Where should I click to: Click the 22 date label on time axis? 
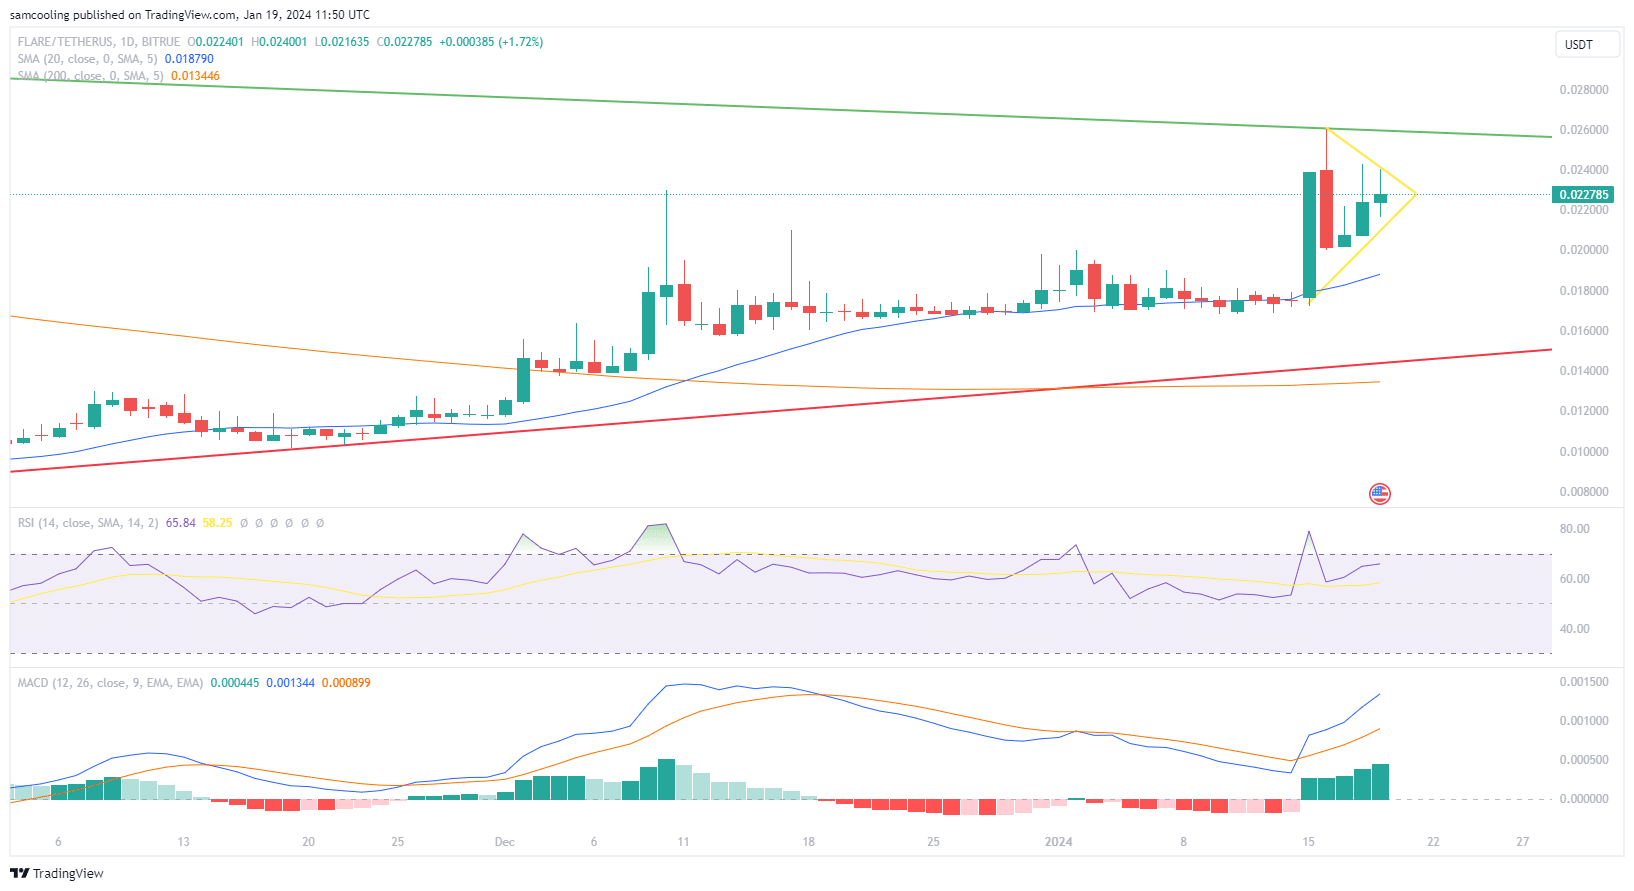pos(1433,842)
